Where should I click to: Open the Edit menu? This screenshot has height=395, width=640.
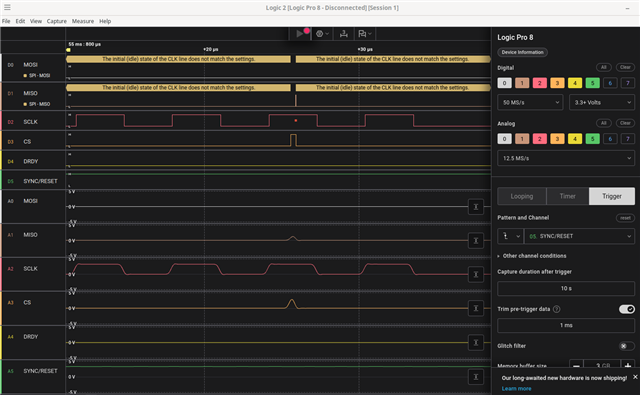[20, 21]
